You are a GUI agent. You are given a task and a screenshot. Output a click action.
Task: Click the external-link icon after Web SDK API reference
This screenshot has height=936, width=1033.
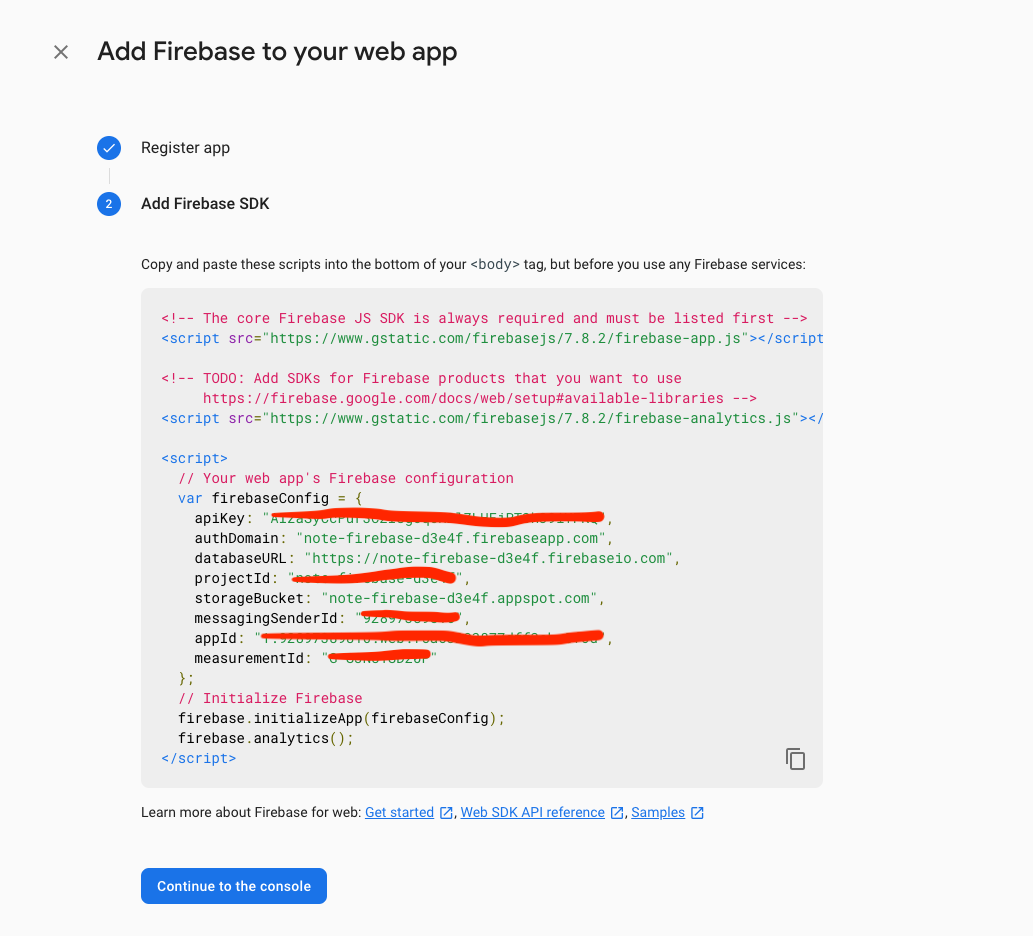[x=617, y=813]
